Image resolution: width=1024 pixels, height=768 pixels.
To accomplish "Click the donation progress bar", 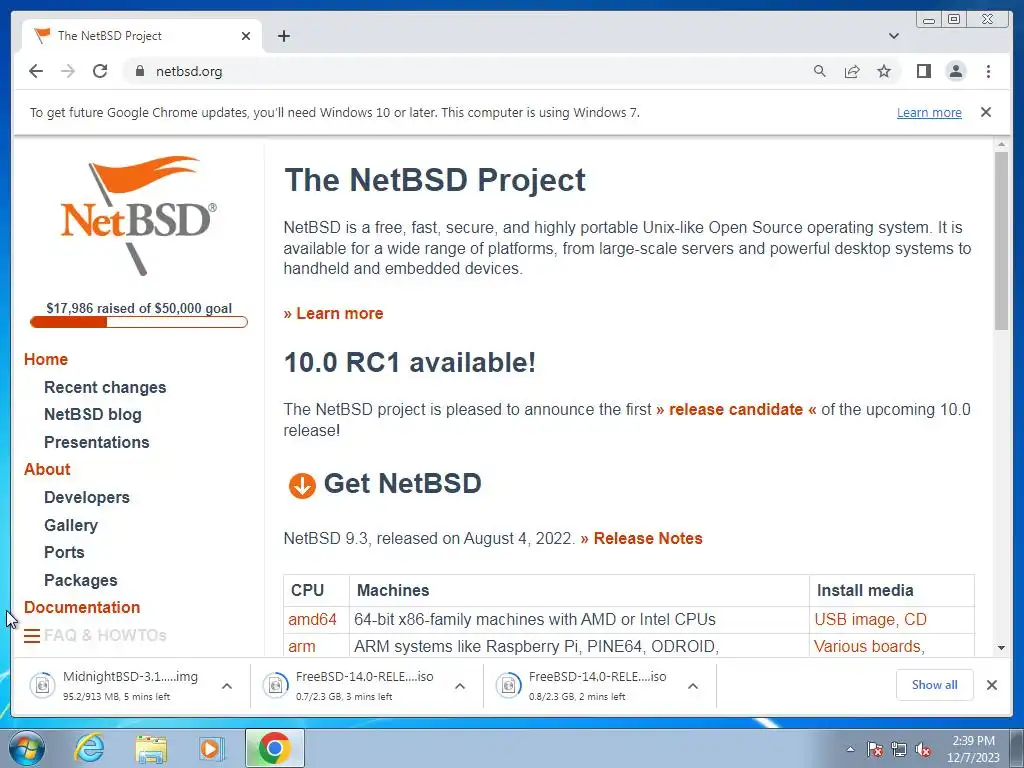I will (x=138, y=322).
